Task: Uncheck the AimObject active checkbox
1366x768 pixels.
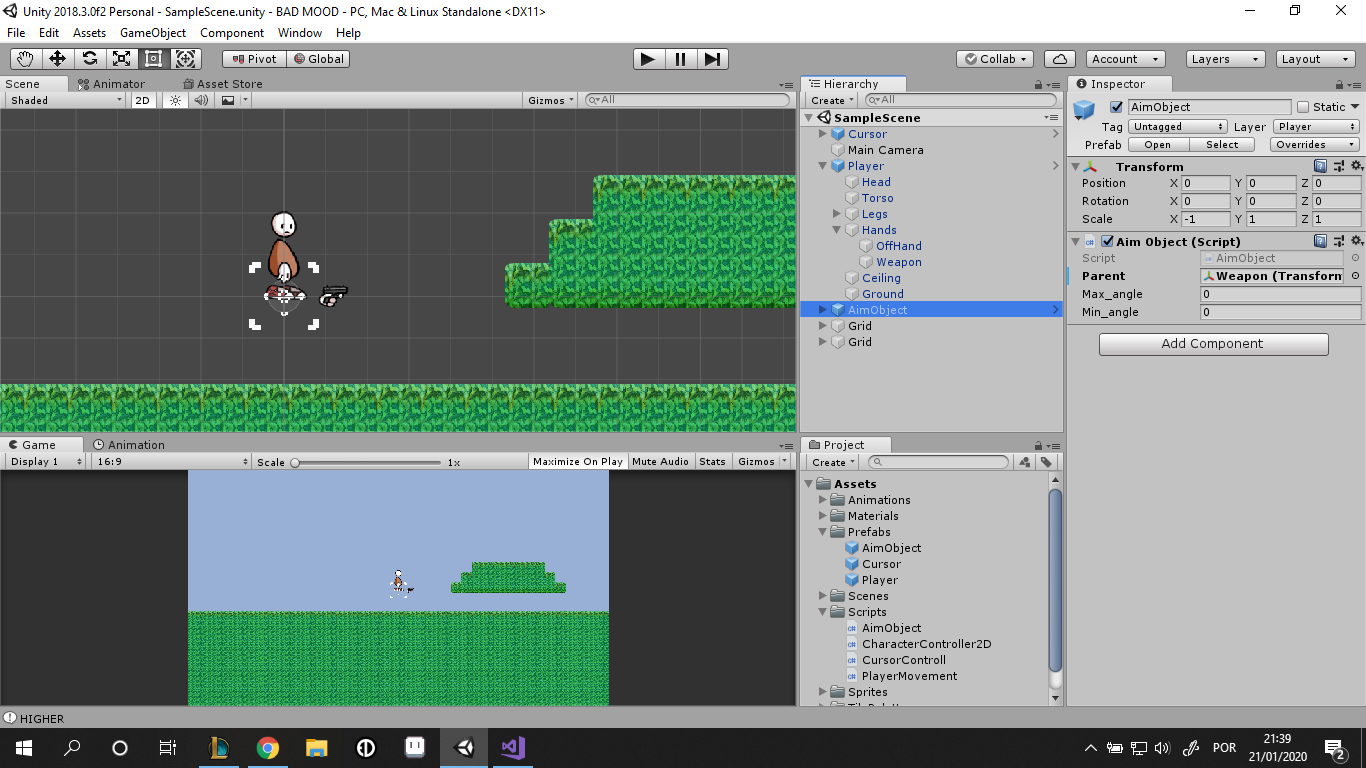Action: click(1116, 107)
